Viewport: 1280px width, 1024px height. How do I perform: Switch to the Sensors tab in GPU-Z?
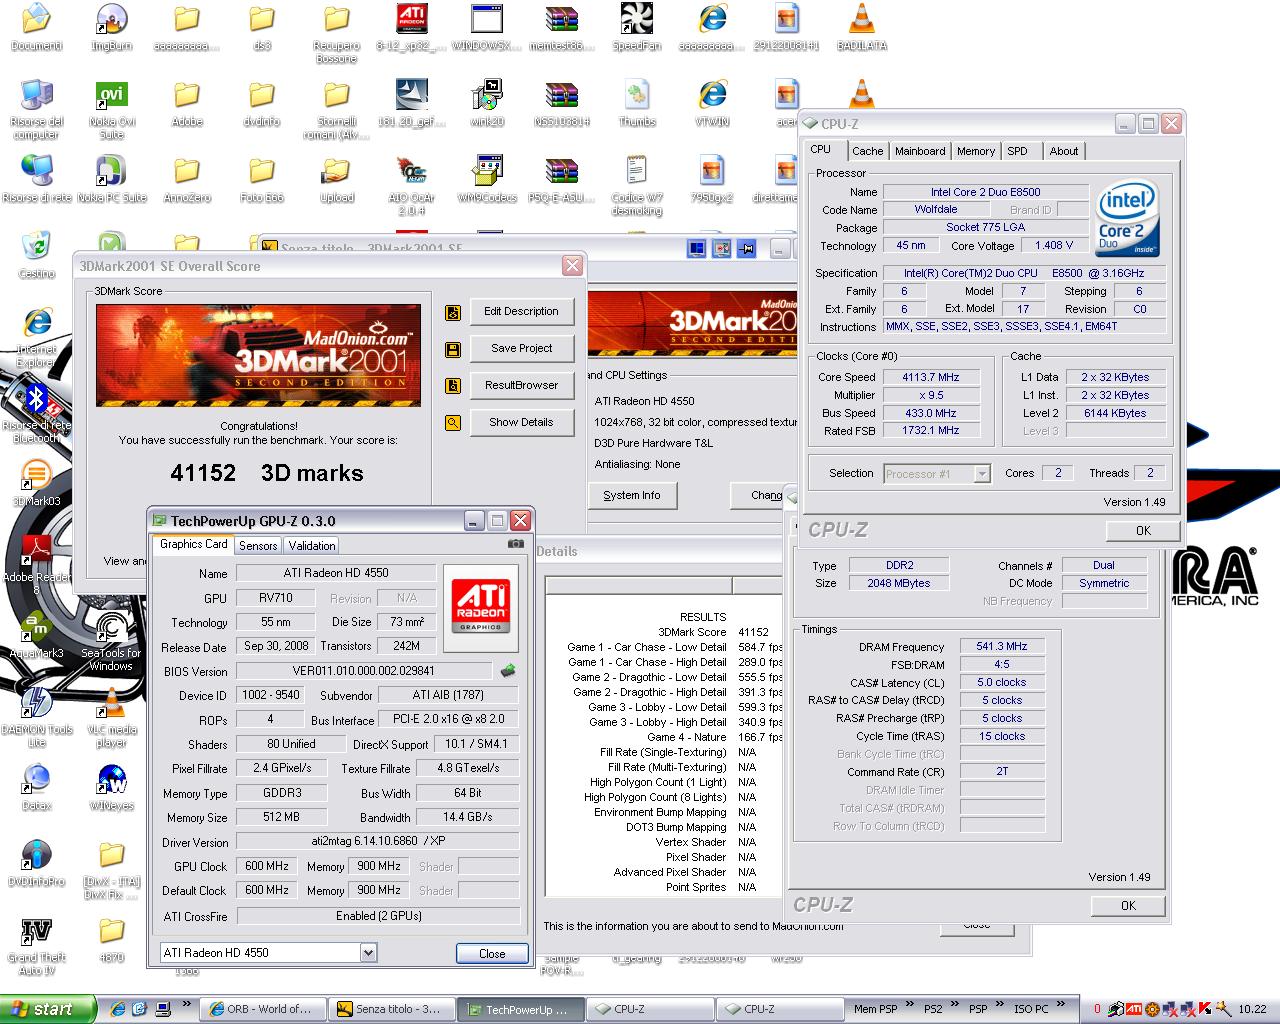(258, 546)
